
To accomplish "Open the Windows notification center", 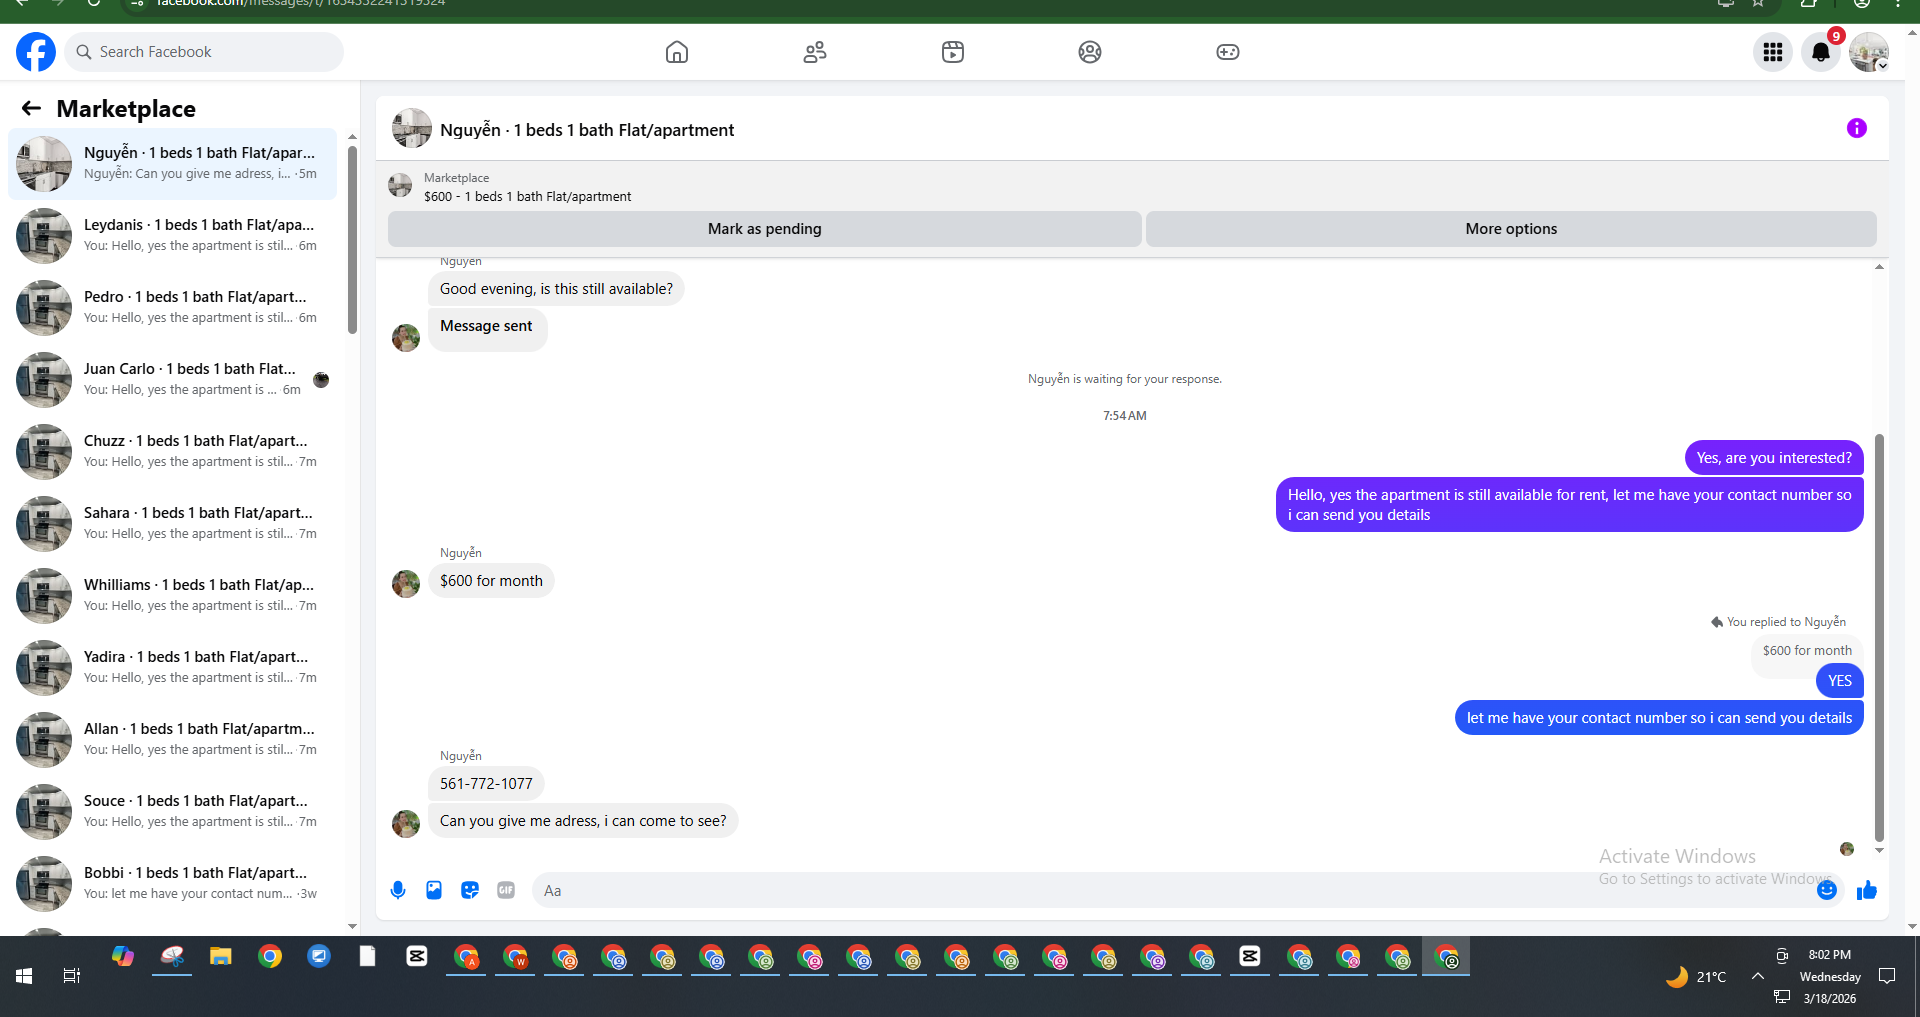I will coord(1887,976).
